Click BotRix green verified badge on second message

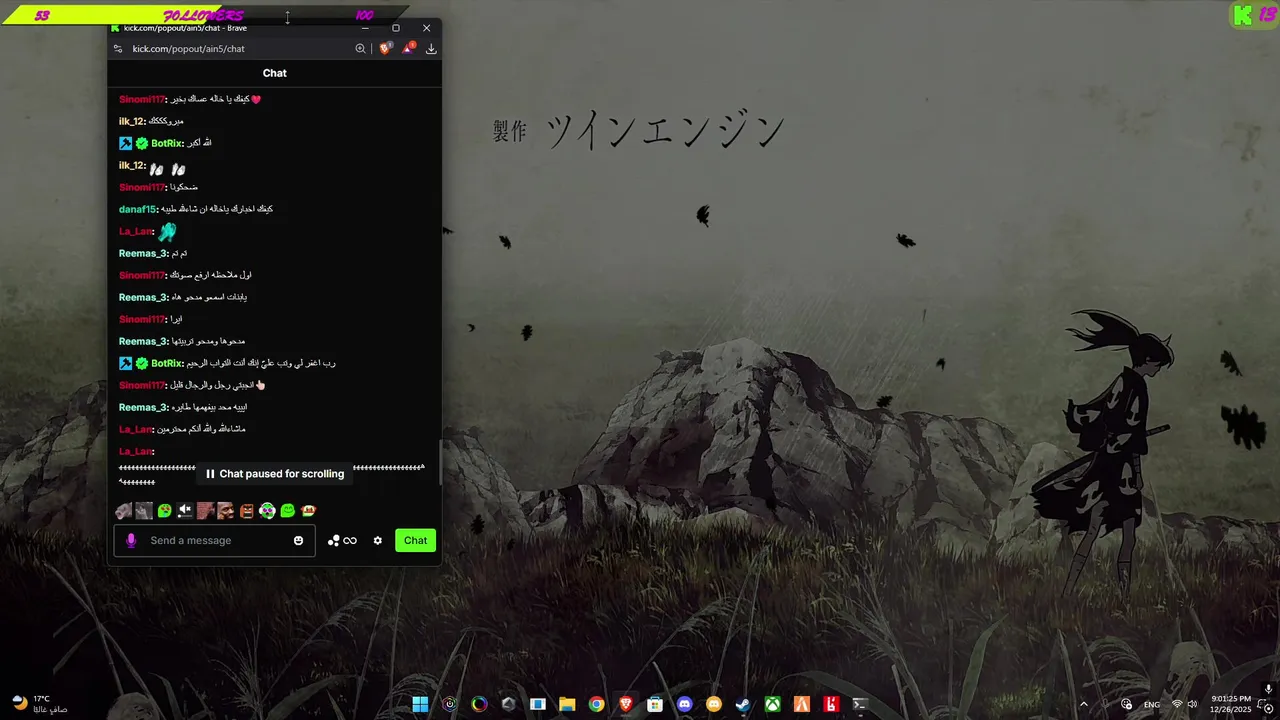click(x=142, y=363)
